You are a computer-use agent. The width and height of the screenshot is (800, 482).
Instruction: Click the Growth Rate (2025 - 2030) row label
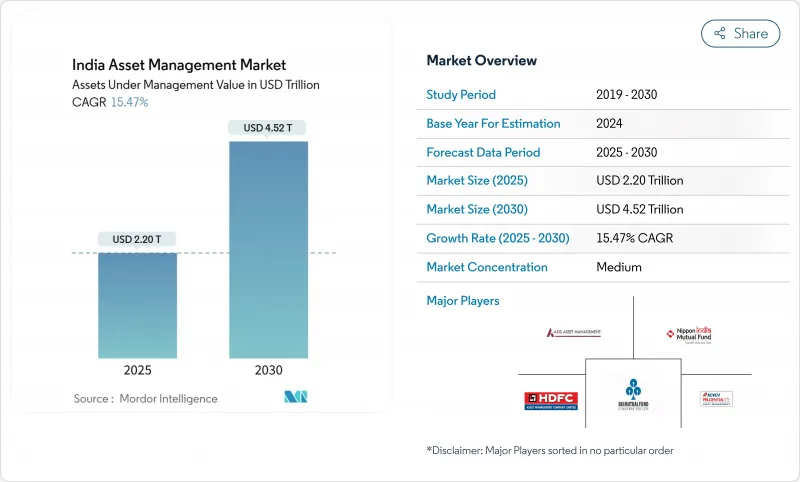499,238
